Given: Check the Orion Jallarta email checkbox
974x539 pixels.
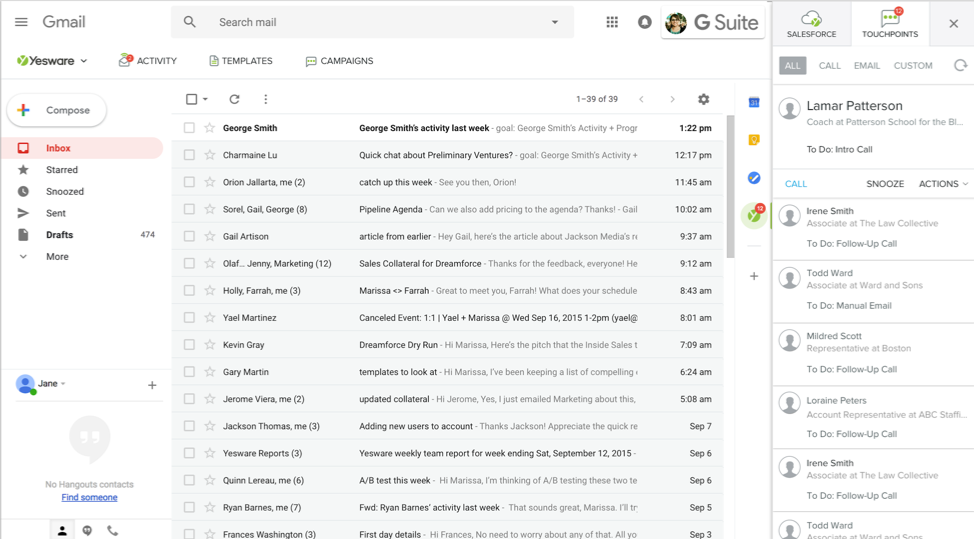Looking at the screenshot, I should point(189,182).
